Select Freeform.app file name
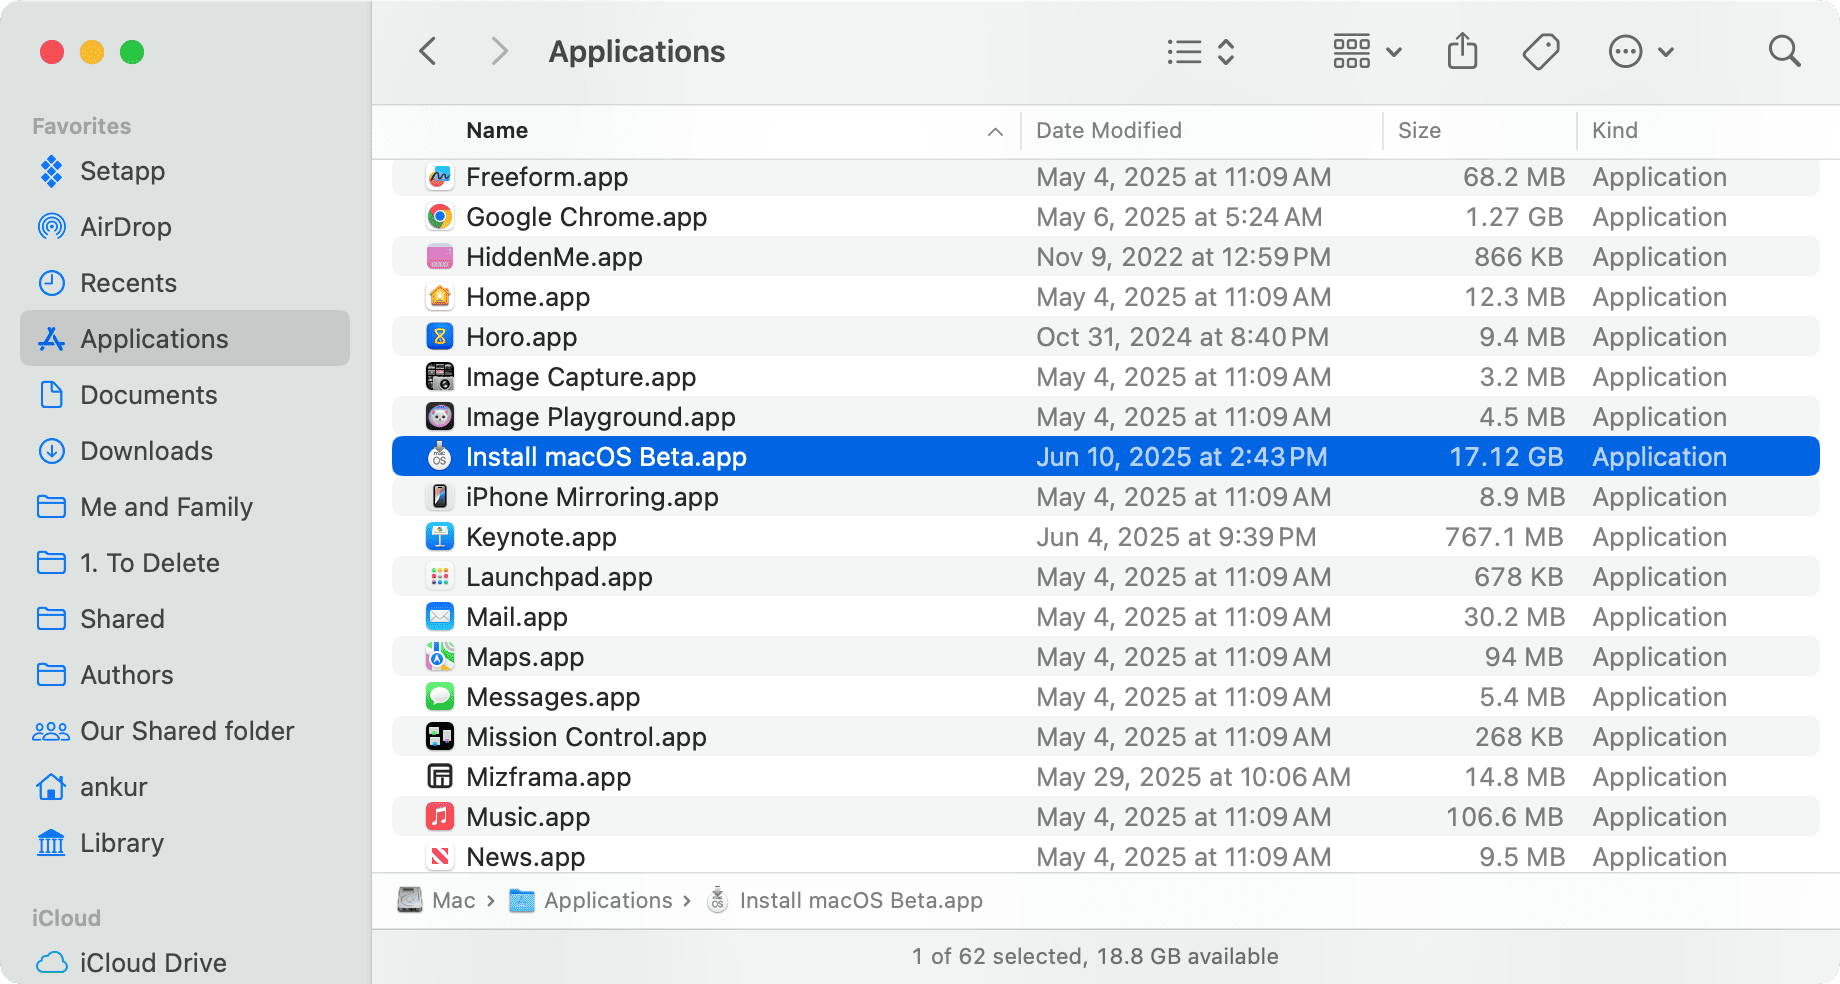This screenshot has height=984, width=1840. pos(547,177)
